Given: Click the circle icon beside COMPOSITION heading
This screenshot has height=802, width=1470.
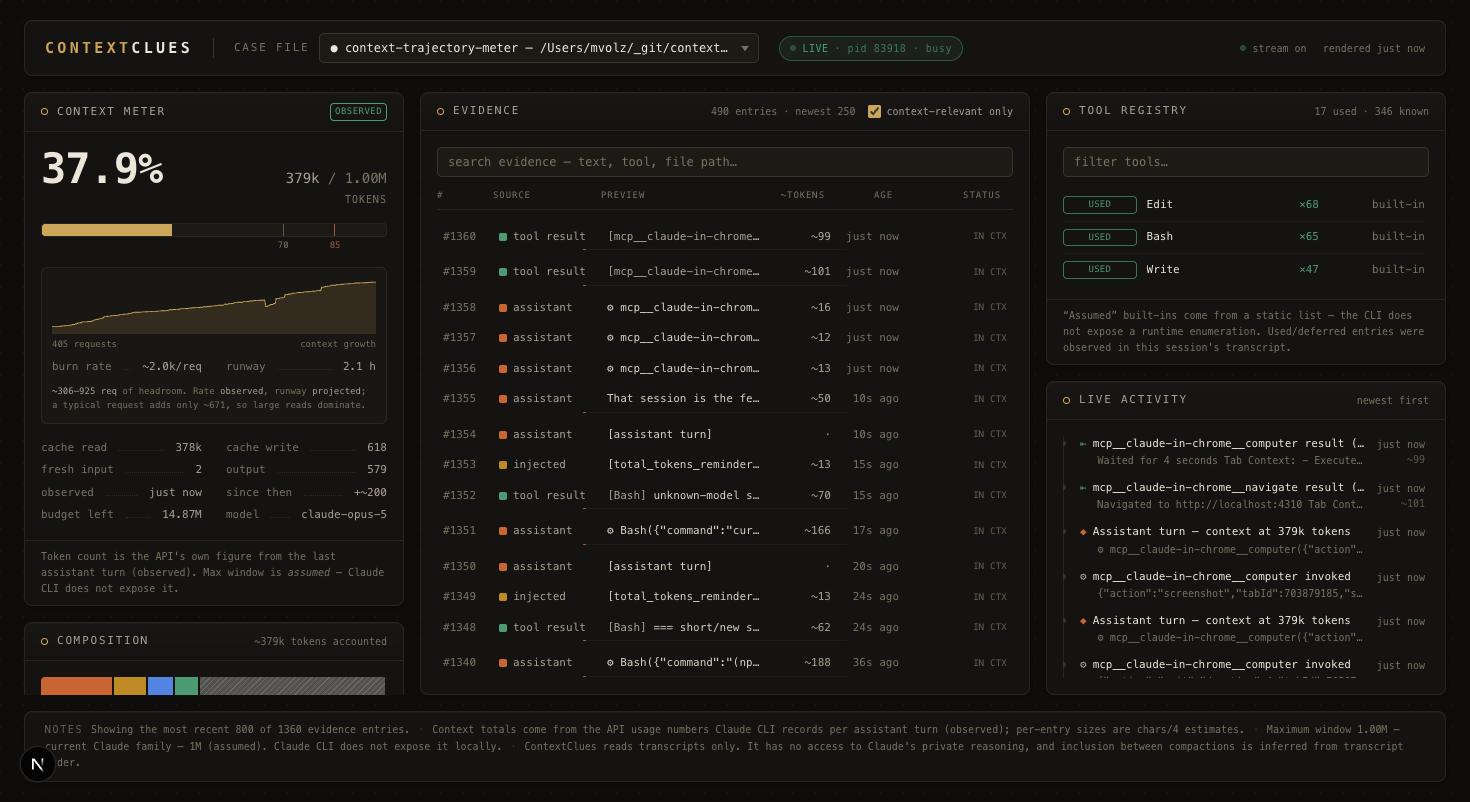Looking at the screenshot, I should pyautogui.click(x=44, y=641).
